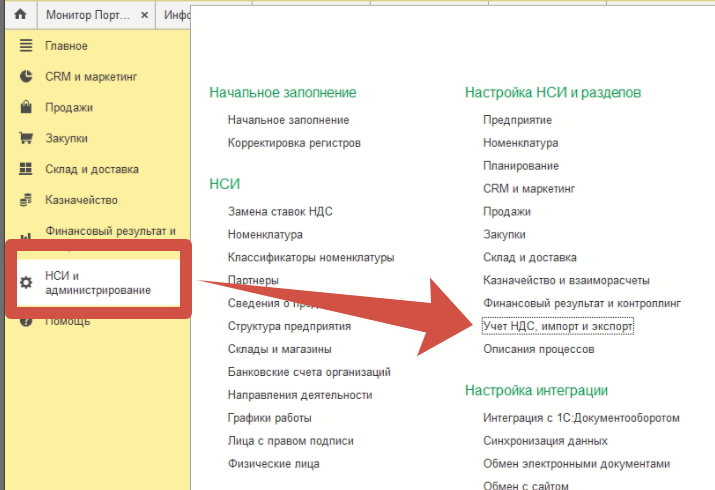Open the Главное hamburger menu icon
The height and width of the screenshot is (490, 715).
[26, 46]
